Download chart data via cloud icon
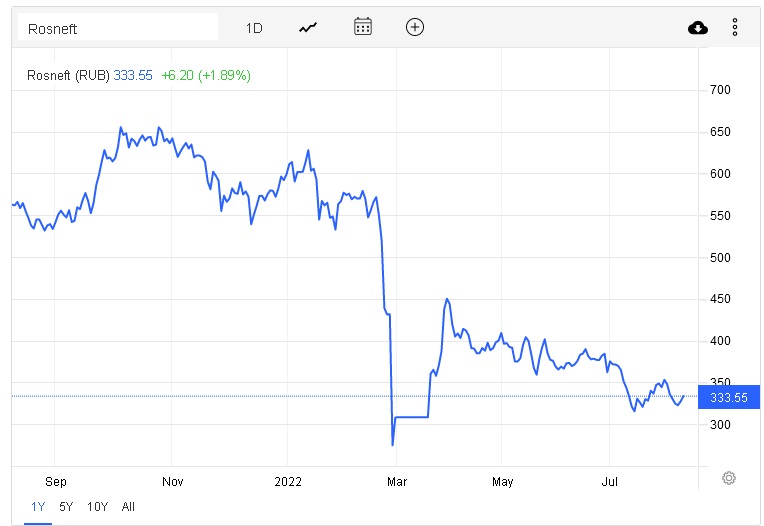This screenshot has height=526, width=764. (698, 28)
